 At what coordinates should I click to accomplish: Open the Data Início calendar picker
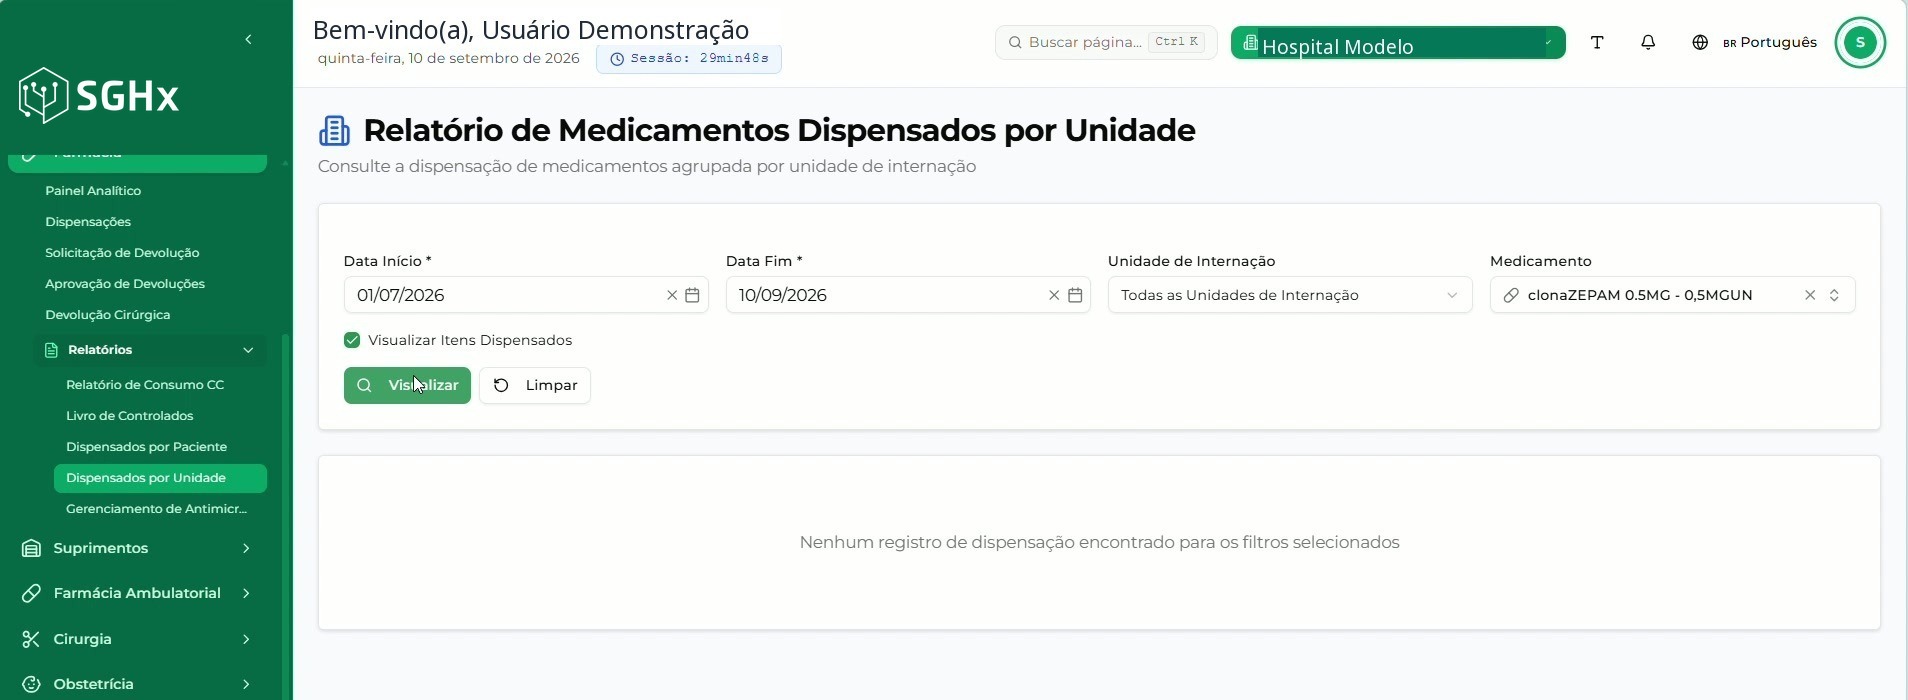(x=692, y=295)
